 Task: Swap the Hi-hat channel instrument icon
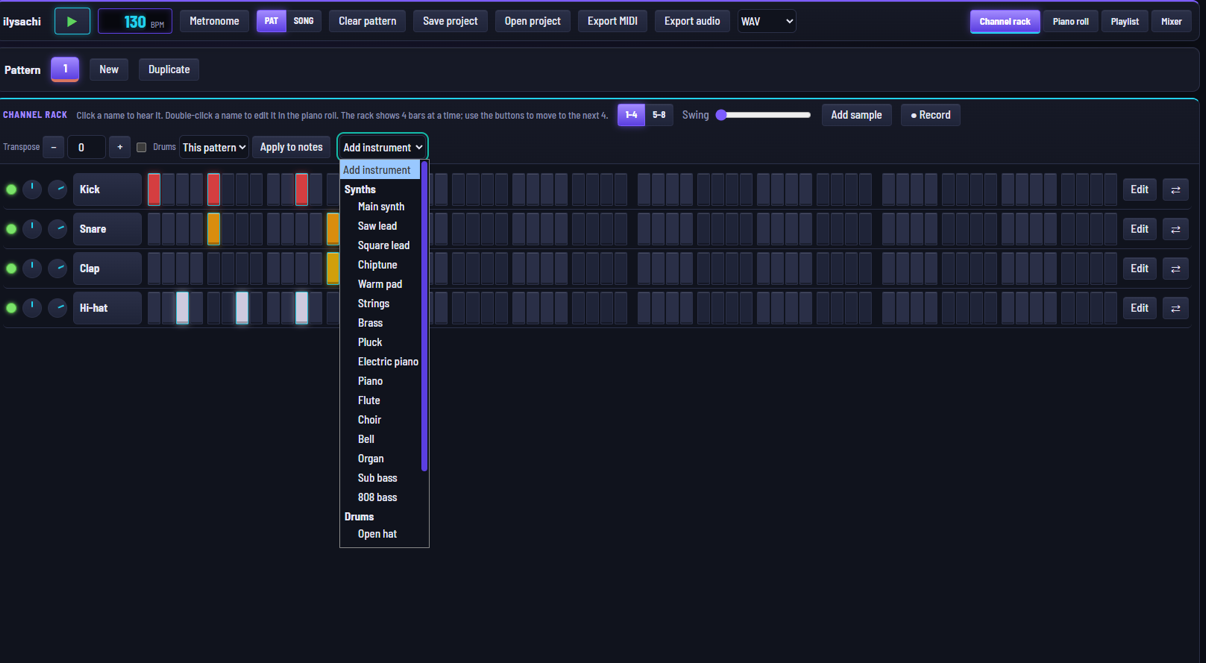(1175, 308)
